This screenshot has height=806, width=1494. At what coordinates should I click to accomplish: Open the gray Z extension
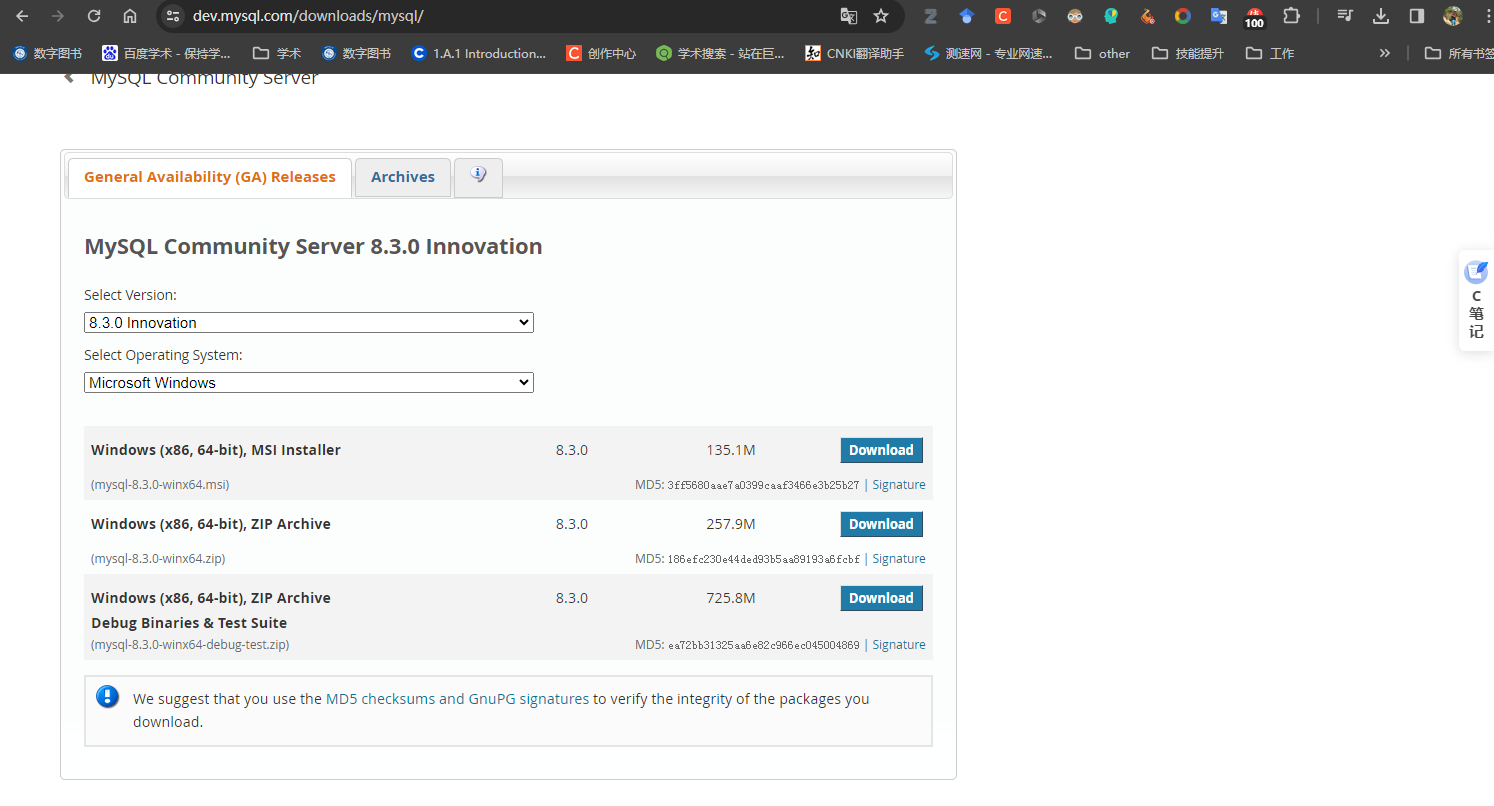pos(931,16)
